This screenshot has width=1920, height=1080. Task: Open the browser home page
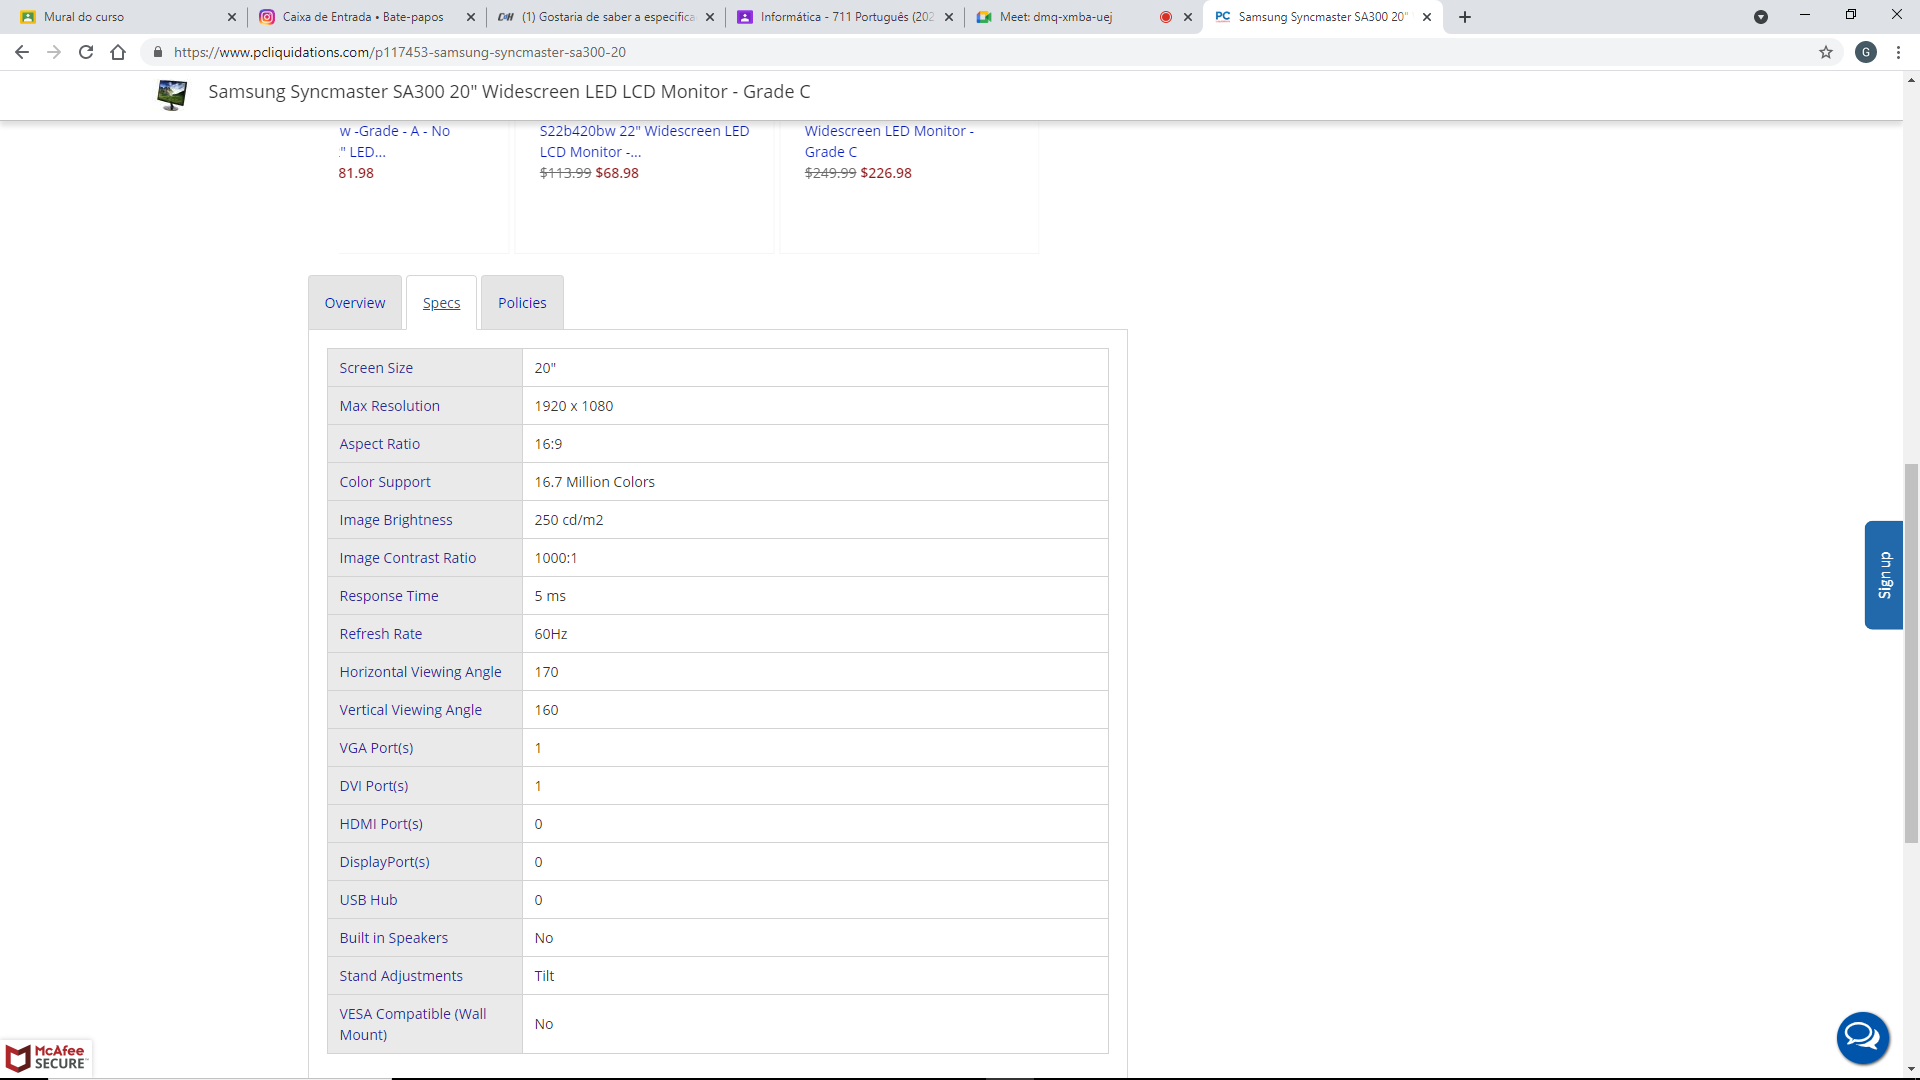coord(118,52)
